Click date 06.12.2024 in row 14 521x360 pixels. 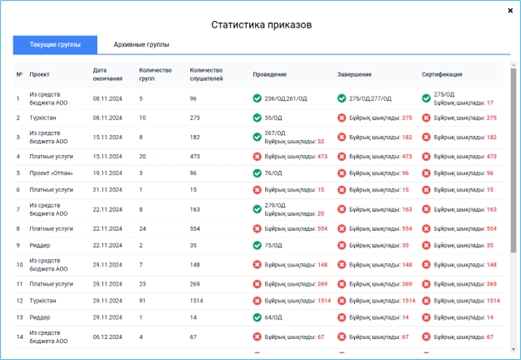[x=107, y=337]
